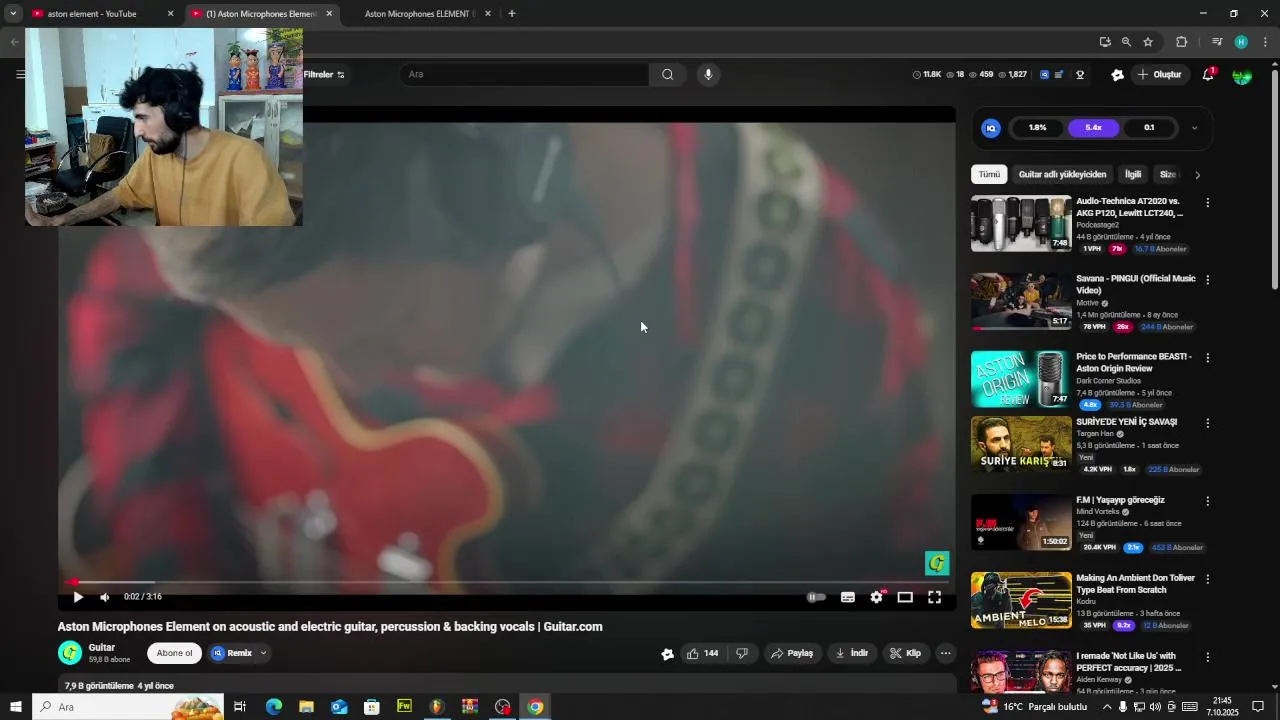Switch to first tab aston element - YouTube
The height and width of the screenshot is (720, 1280).
point(100,14)
